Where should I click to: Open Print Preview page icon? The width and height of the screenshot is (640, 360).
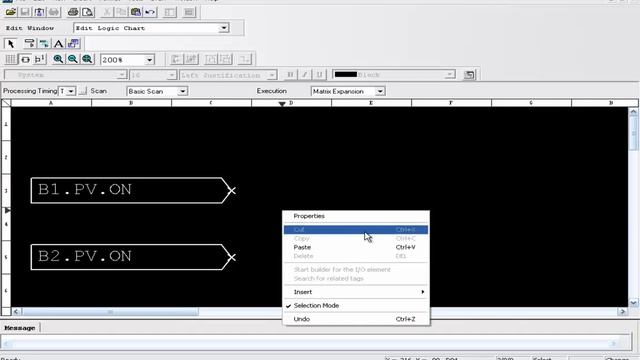click(x=87, y=12)
